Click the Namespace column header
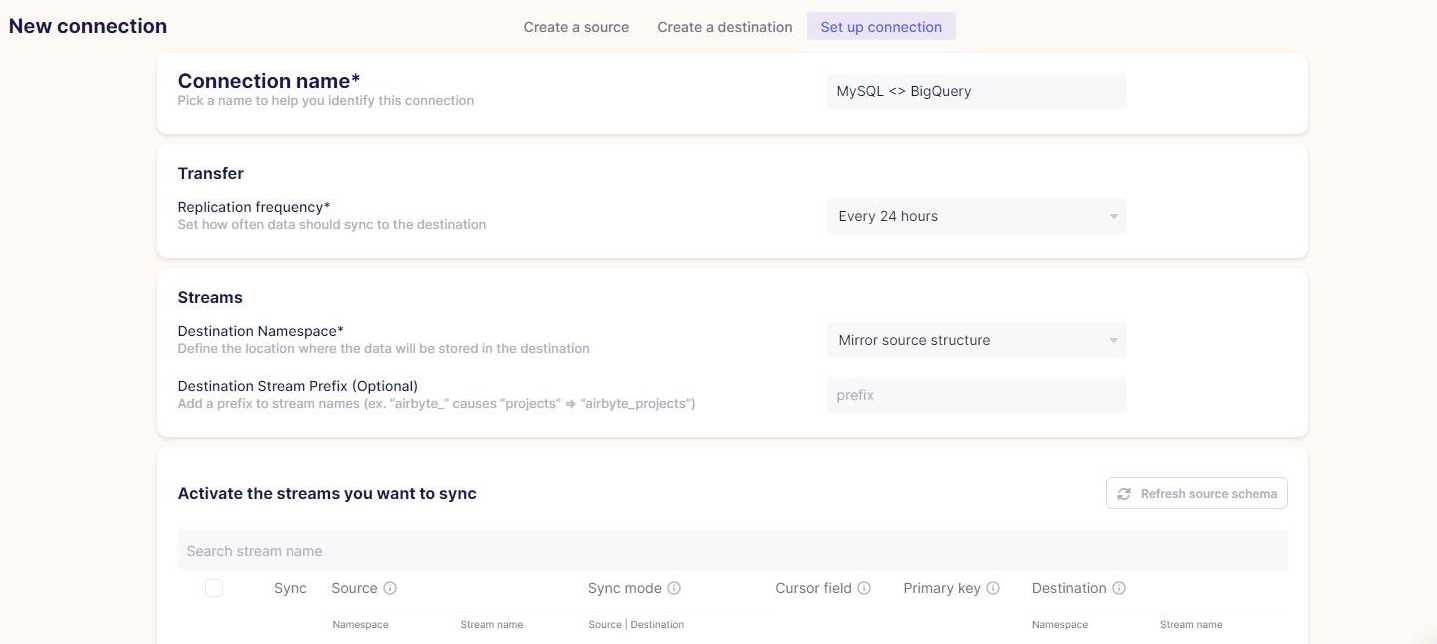Image resolution: width=1437 pixels, height=644 pixels. 359,624
